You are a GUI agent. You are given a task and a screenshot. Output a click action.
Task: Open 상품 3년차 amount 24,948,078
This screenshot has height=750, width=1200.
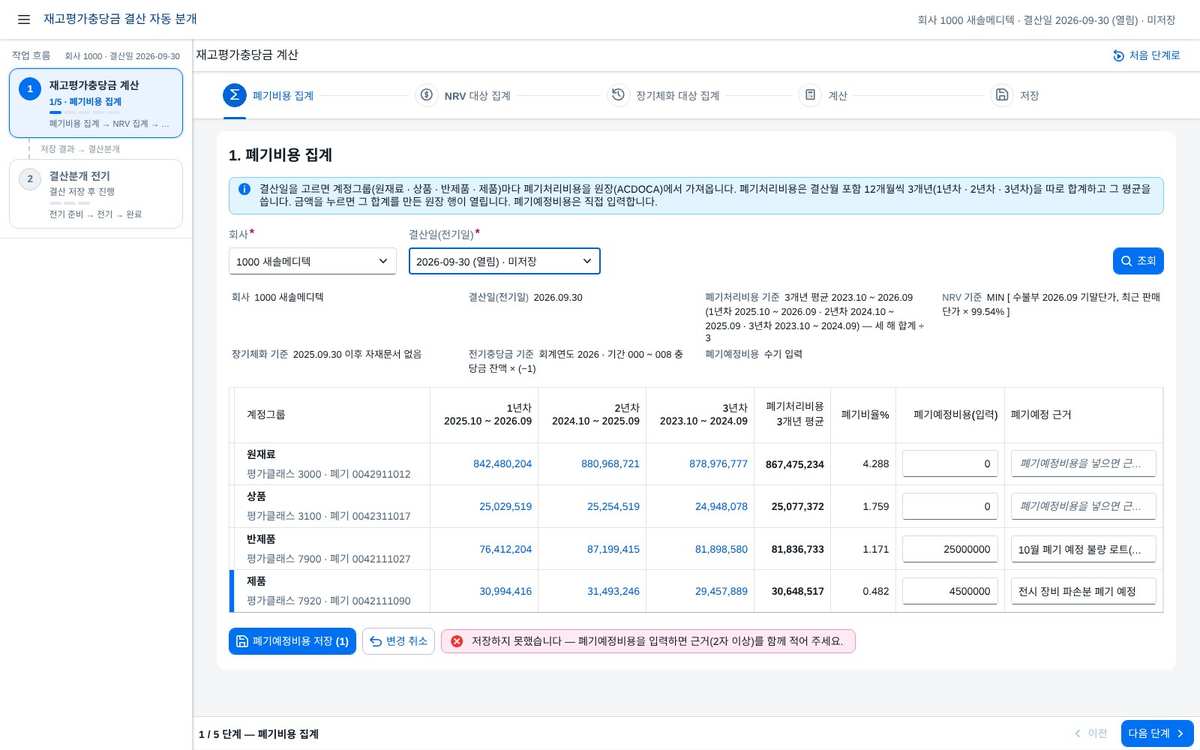click(x=721, y=507)
